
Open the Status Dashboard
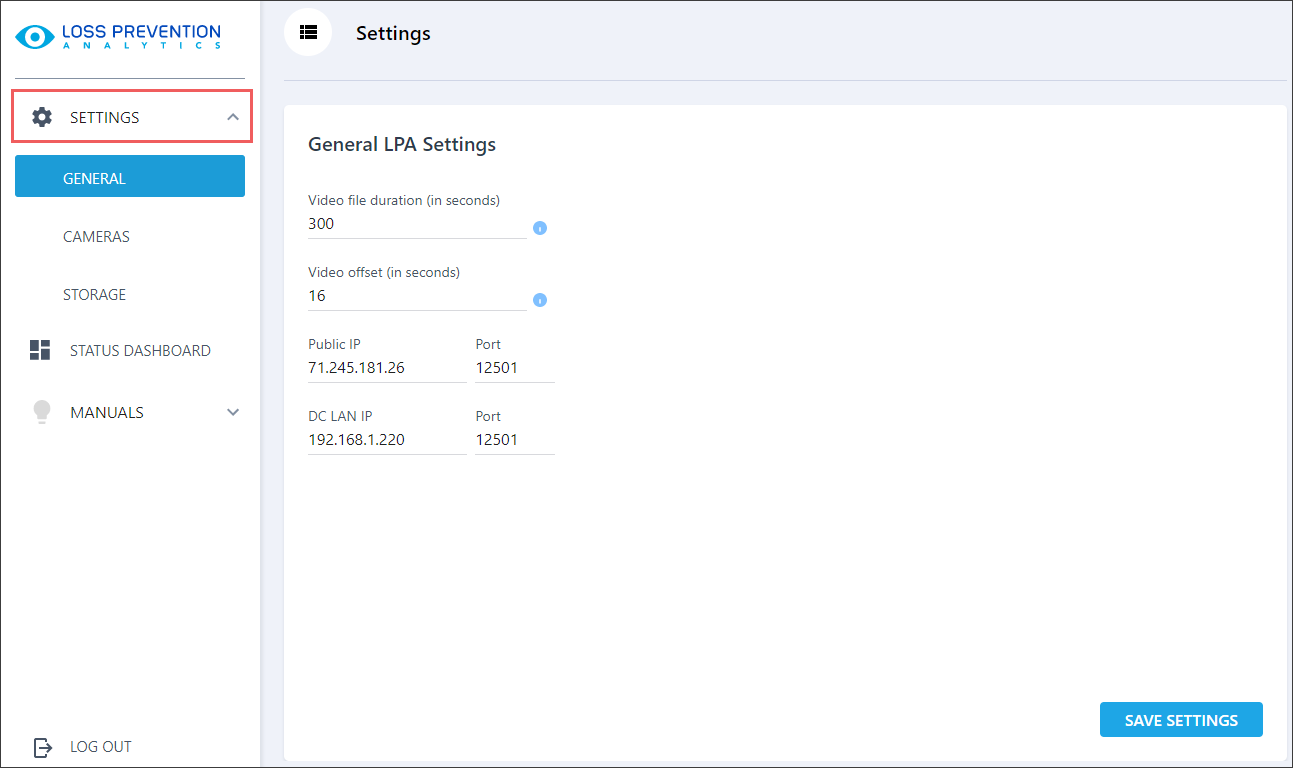(x=140, y=351)
